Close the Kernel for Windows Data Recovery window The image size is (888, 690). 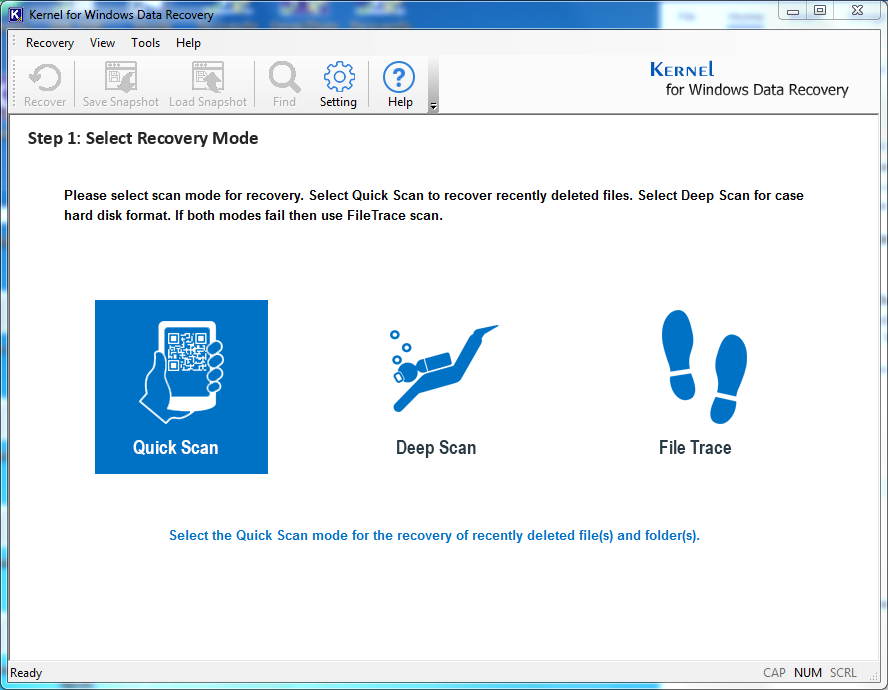pos(857,11)
